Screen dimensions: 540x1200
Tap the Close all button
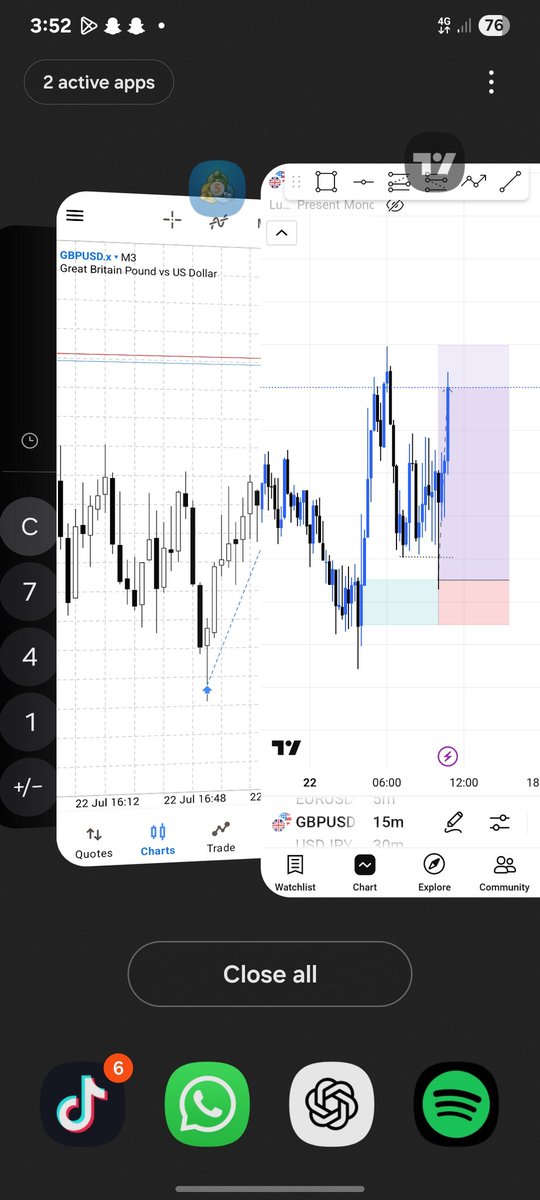270,974
